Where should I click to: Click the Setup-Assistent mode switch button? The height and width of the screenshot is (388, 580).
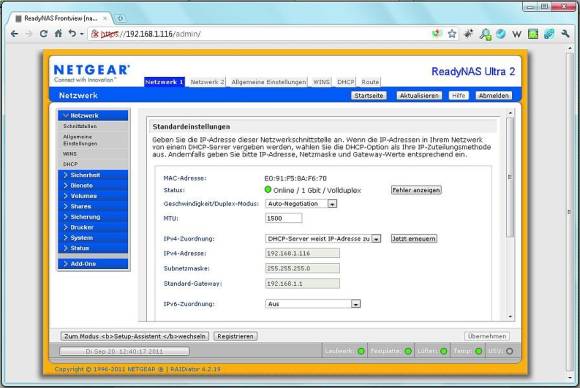[135, 336]
